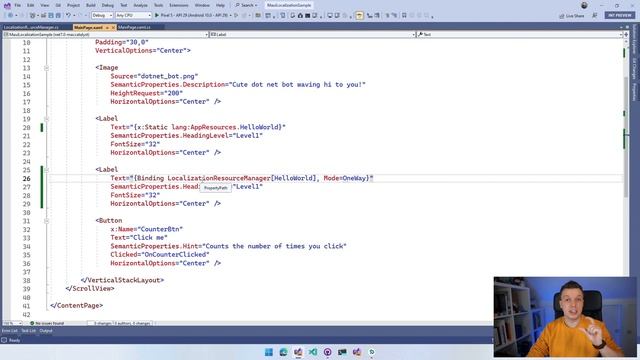Click the highlighted yellow toolbar icon
Image resolution: width=640 pixels, height=360 pixels.
click(359, 16)
